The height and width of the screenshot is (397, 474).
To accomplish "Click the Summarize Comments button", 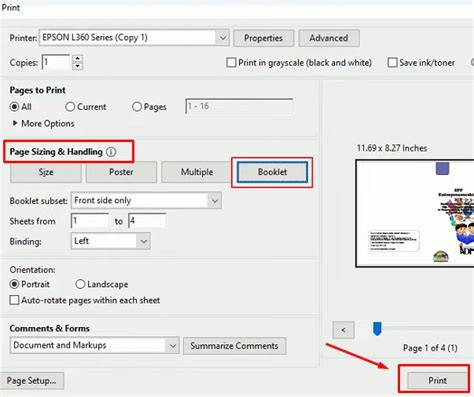I will point(234,346).
